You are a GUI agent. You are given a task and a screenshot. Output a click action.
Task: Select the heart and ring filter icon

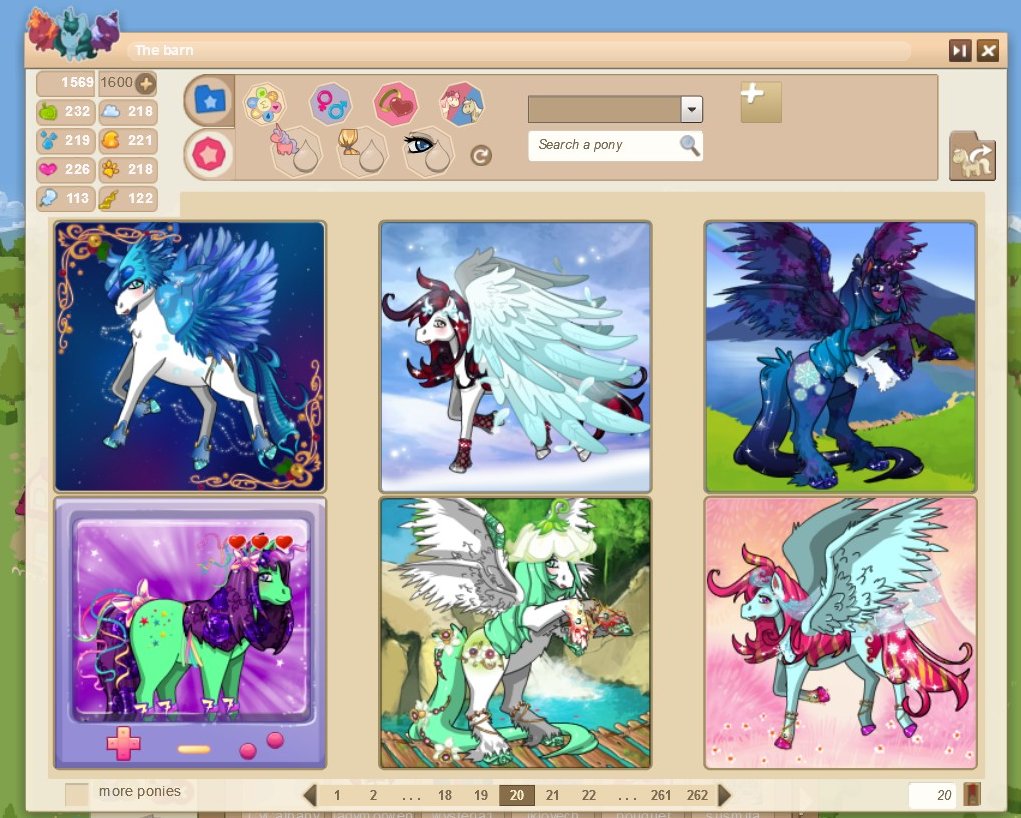point(395,102)
